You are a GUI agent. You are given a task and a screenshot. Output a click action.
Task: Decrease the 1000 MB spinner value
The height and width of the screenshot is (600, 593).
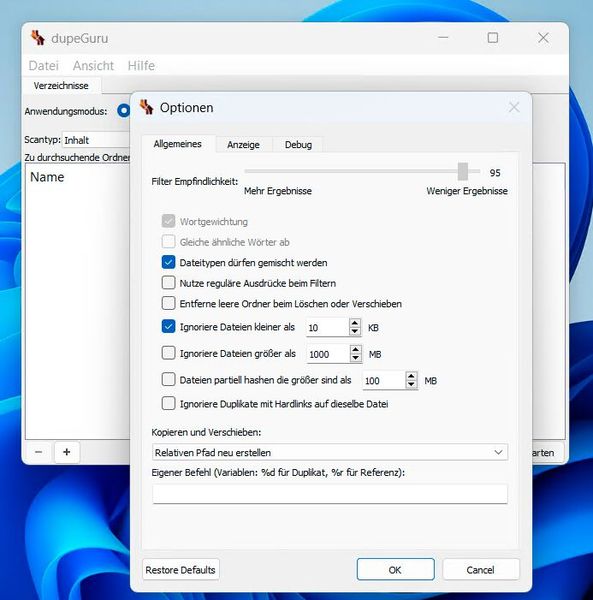356,358
